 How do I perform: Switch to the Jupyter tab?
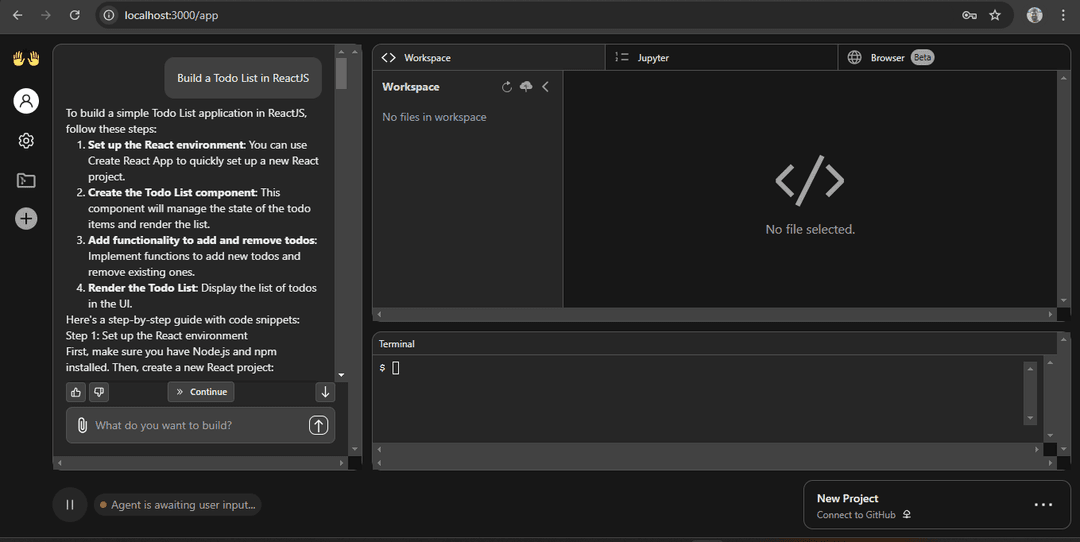[x=721, y=58]
